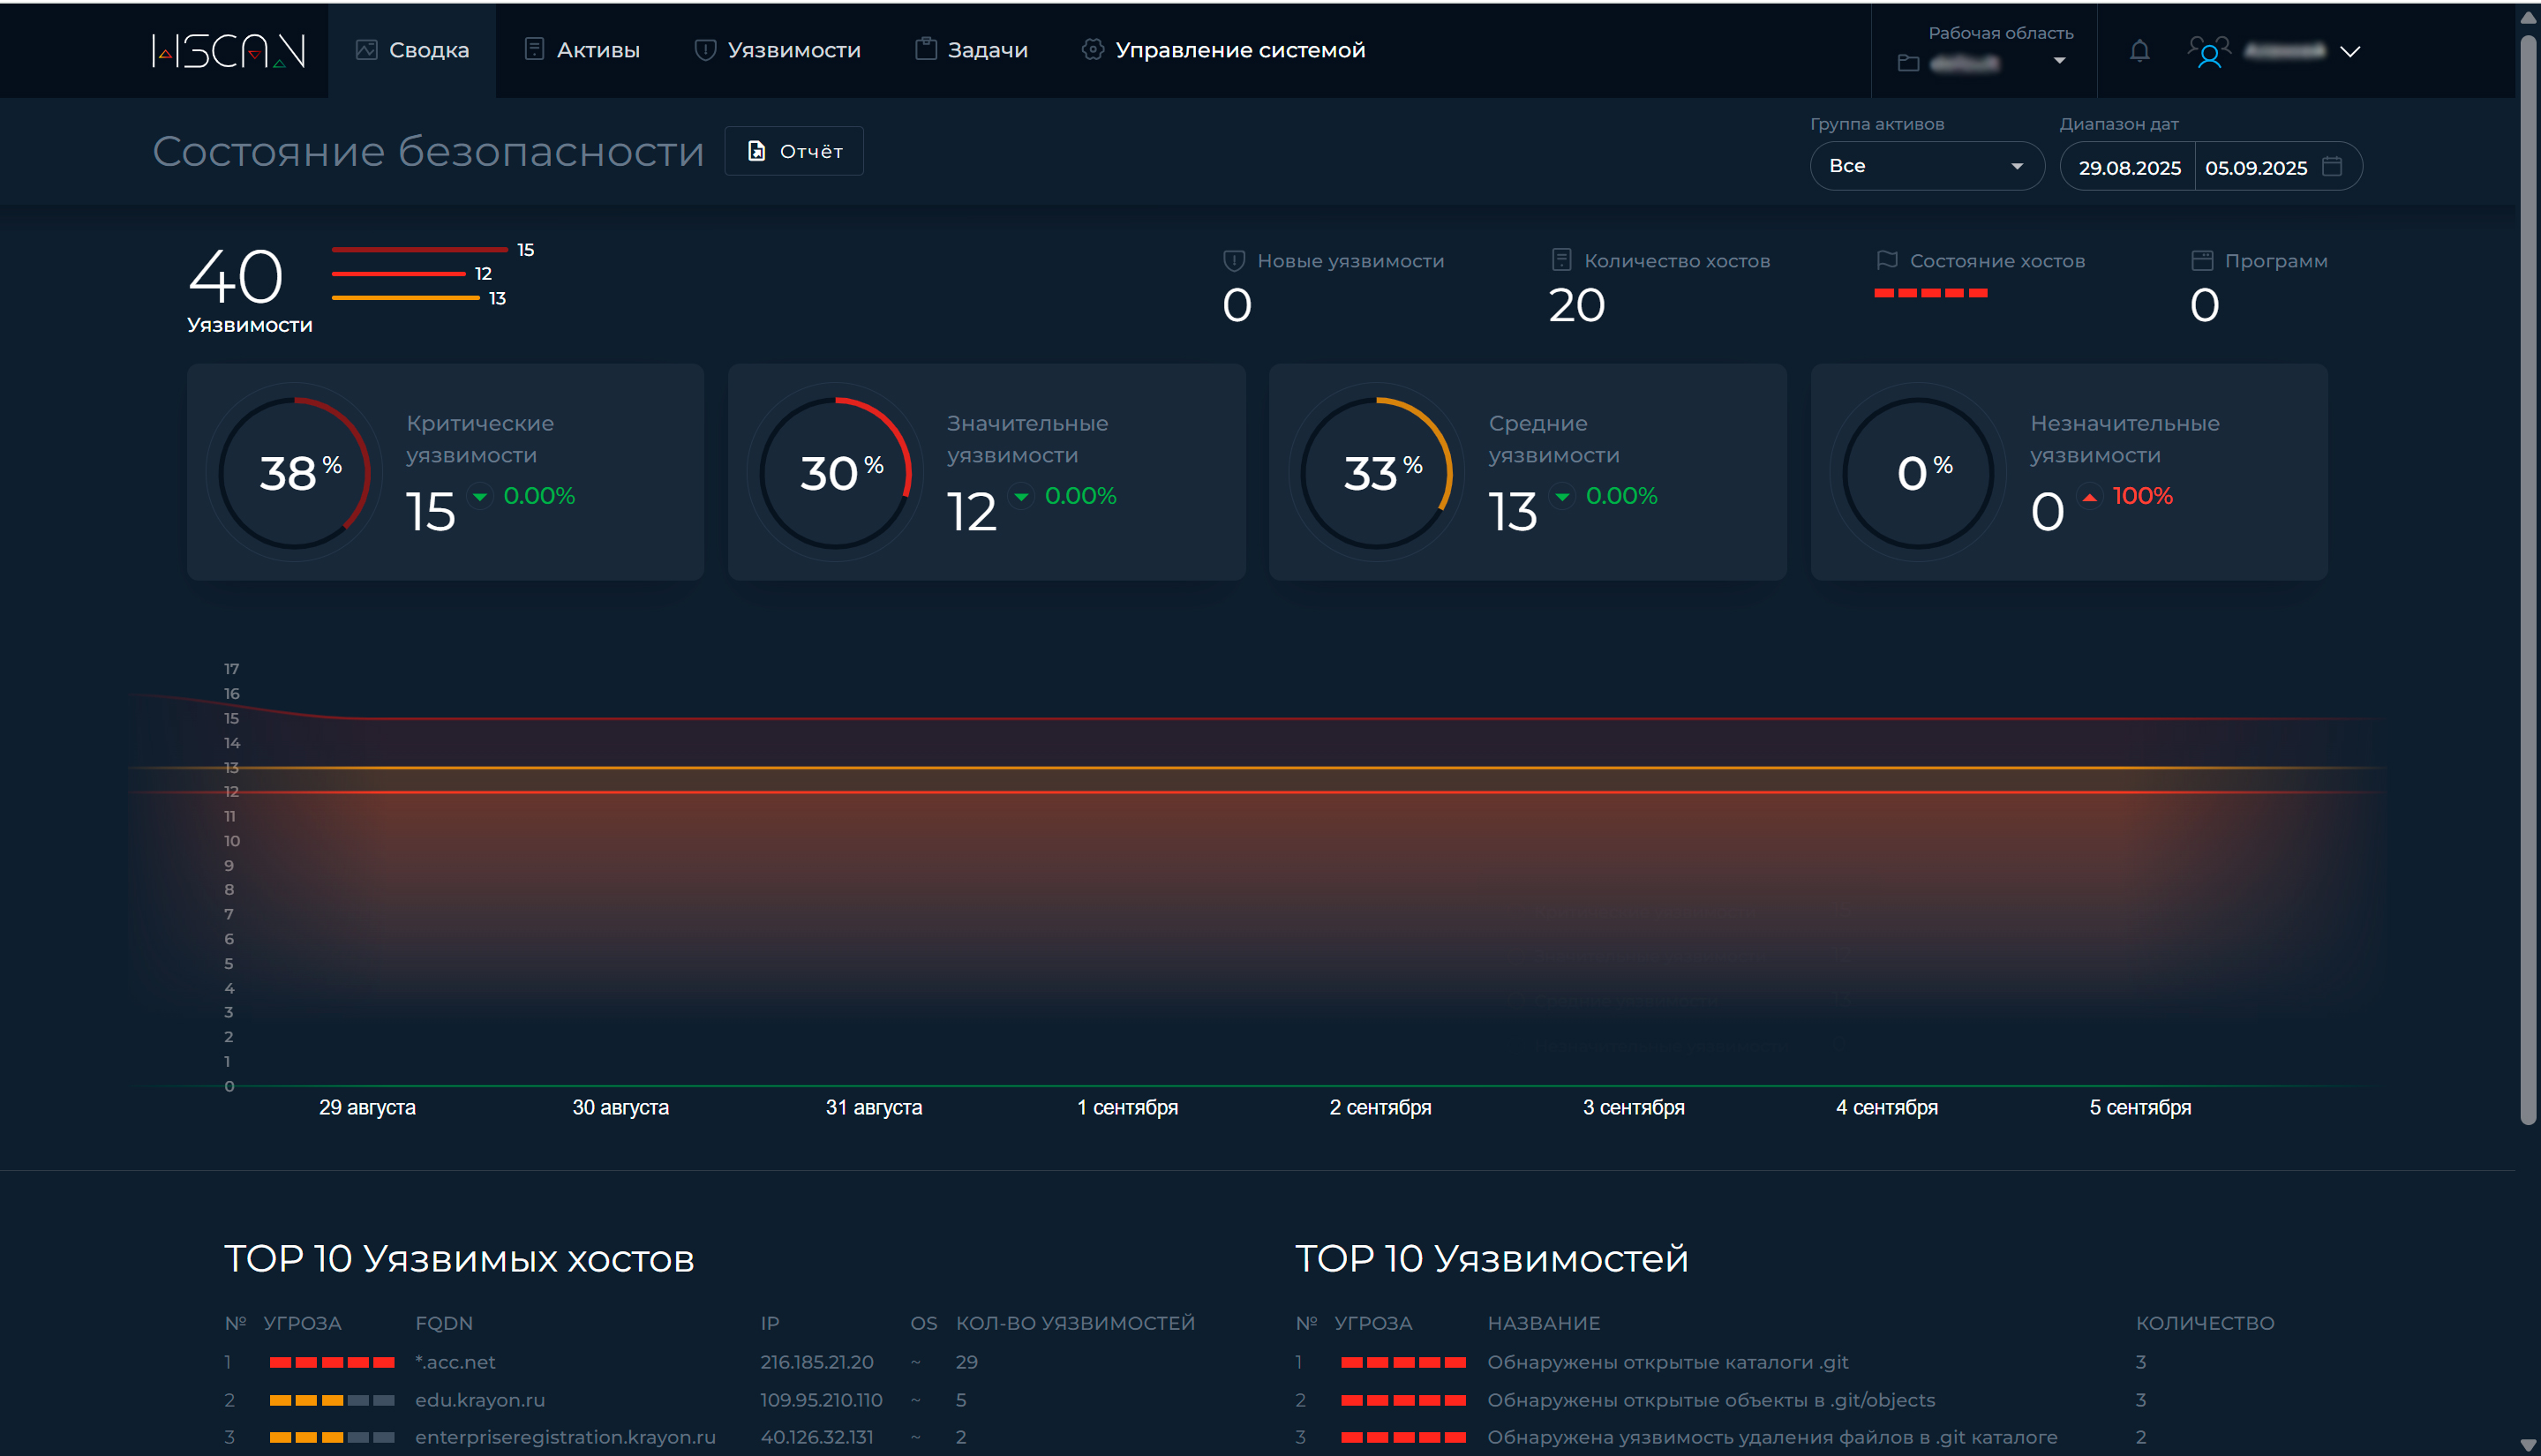2541x1456 pixels.
Task: Open the date range calendar icon
Action: 2332,166
